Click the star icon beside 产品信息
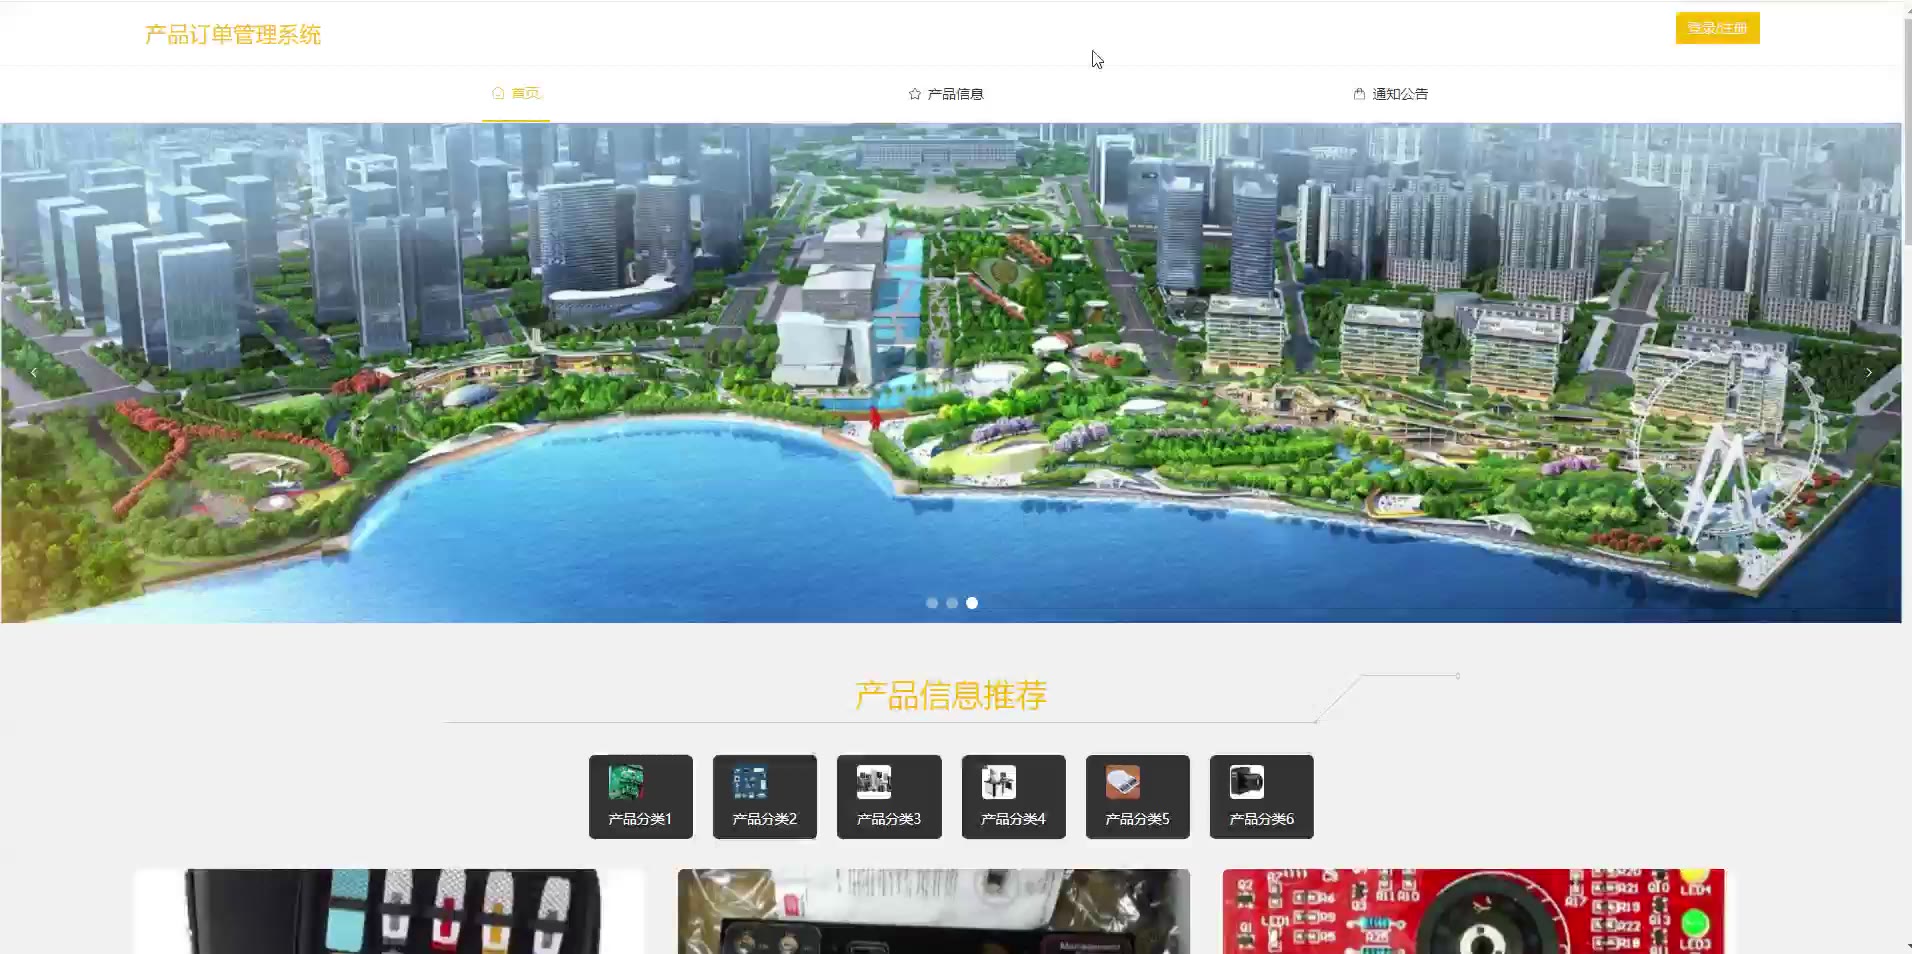This screenshot has height=954, width=1912. [x=914, y=94]
